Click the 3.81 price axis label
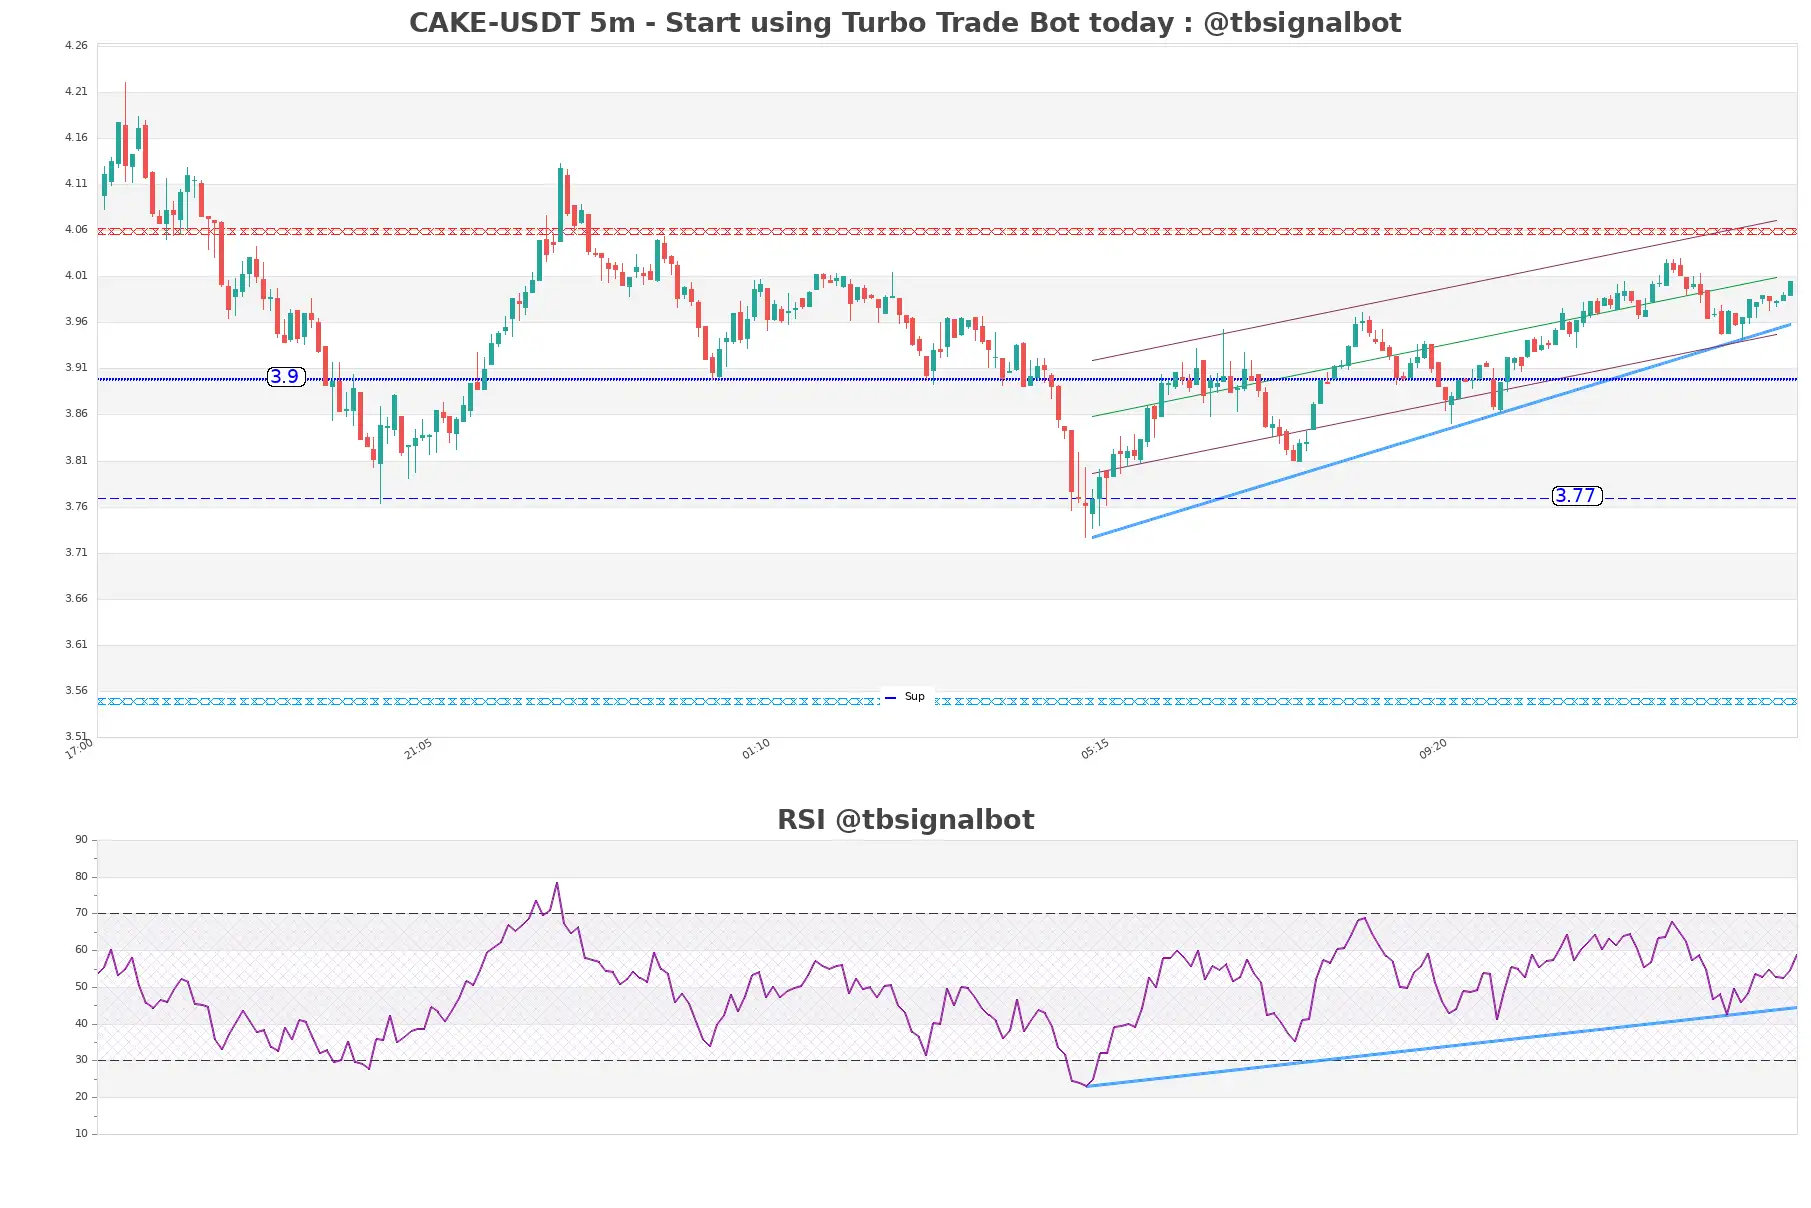1811x1208 pixels. click(76, 461)
